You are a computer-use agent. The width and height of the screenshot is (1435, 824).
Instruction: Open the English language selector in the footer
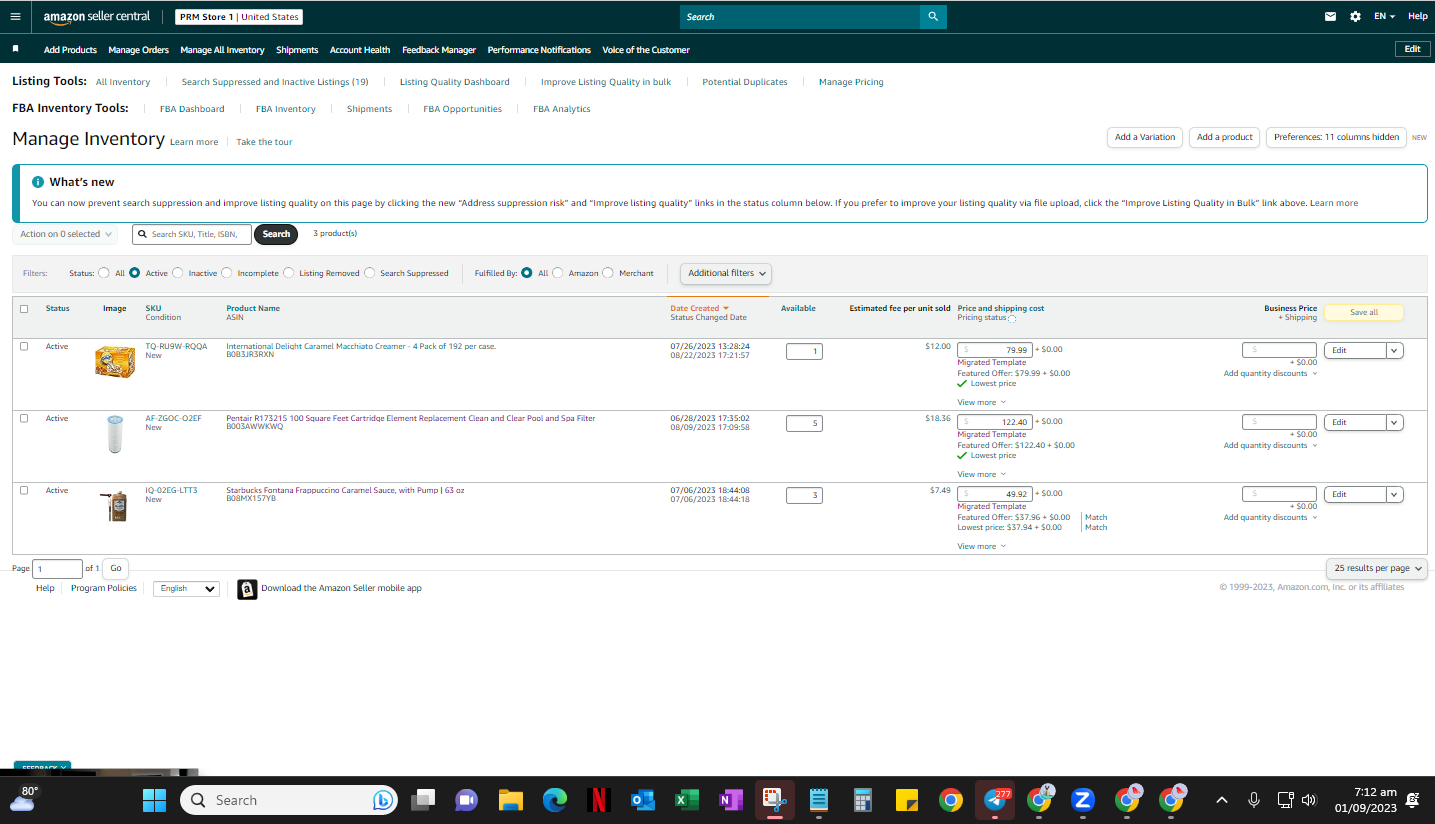click(x=186, y=589)
